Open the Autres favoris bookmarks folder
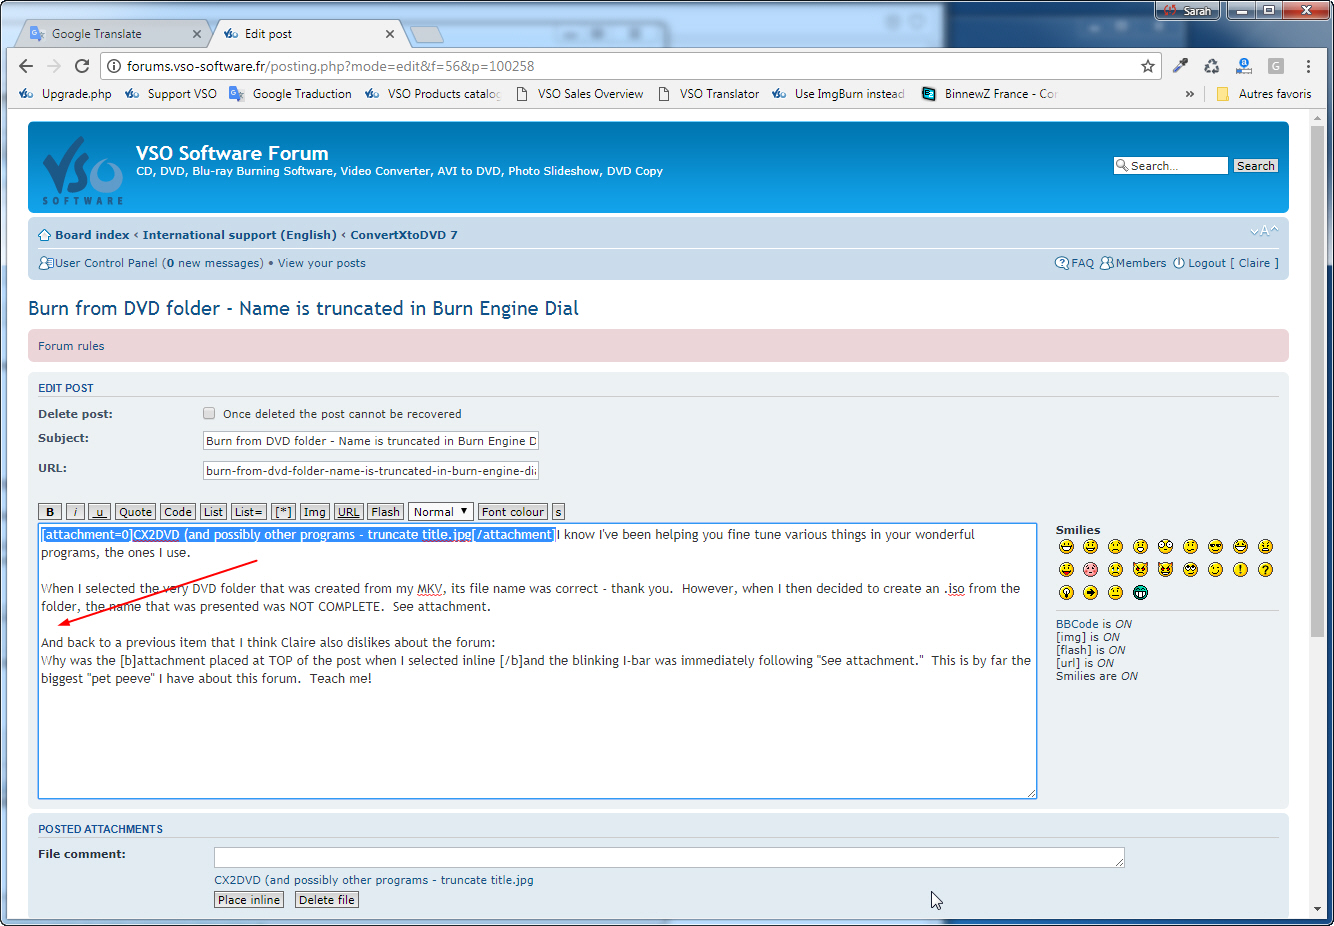 click(x=1264, y=94)
